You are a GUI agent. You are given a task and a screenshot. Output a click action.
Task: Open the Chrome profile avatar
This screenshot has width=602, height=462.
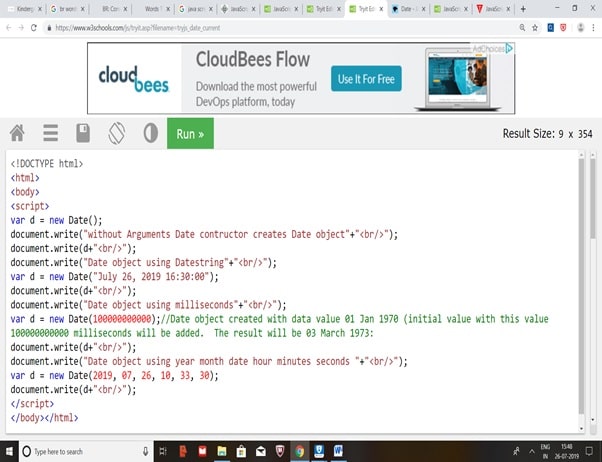pos(580,28)
